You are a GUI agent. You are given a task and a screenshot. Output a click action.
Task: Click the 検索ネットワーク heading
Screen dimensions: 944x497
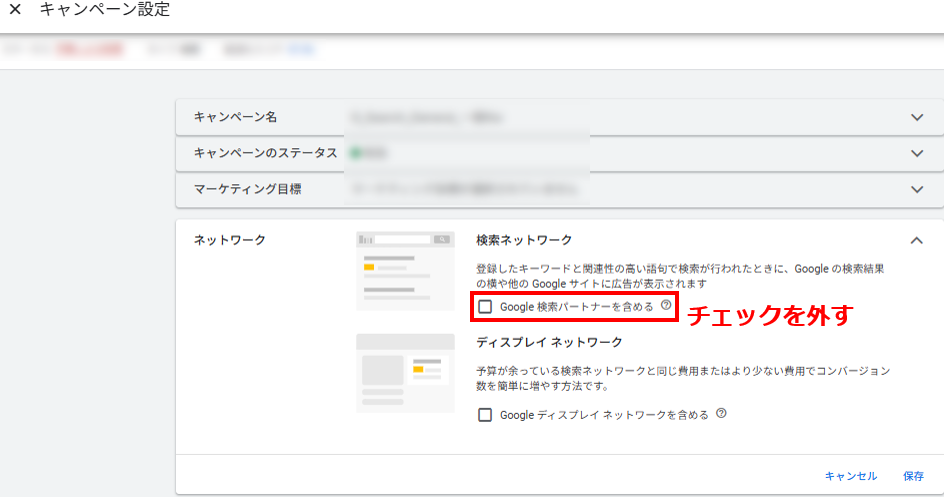coord(524,240)
